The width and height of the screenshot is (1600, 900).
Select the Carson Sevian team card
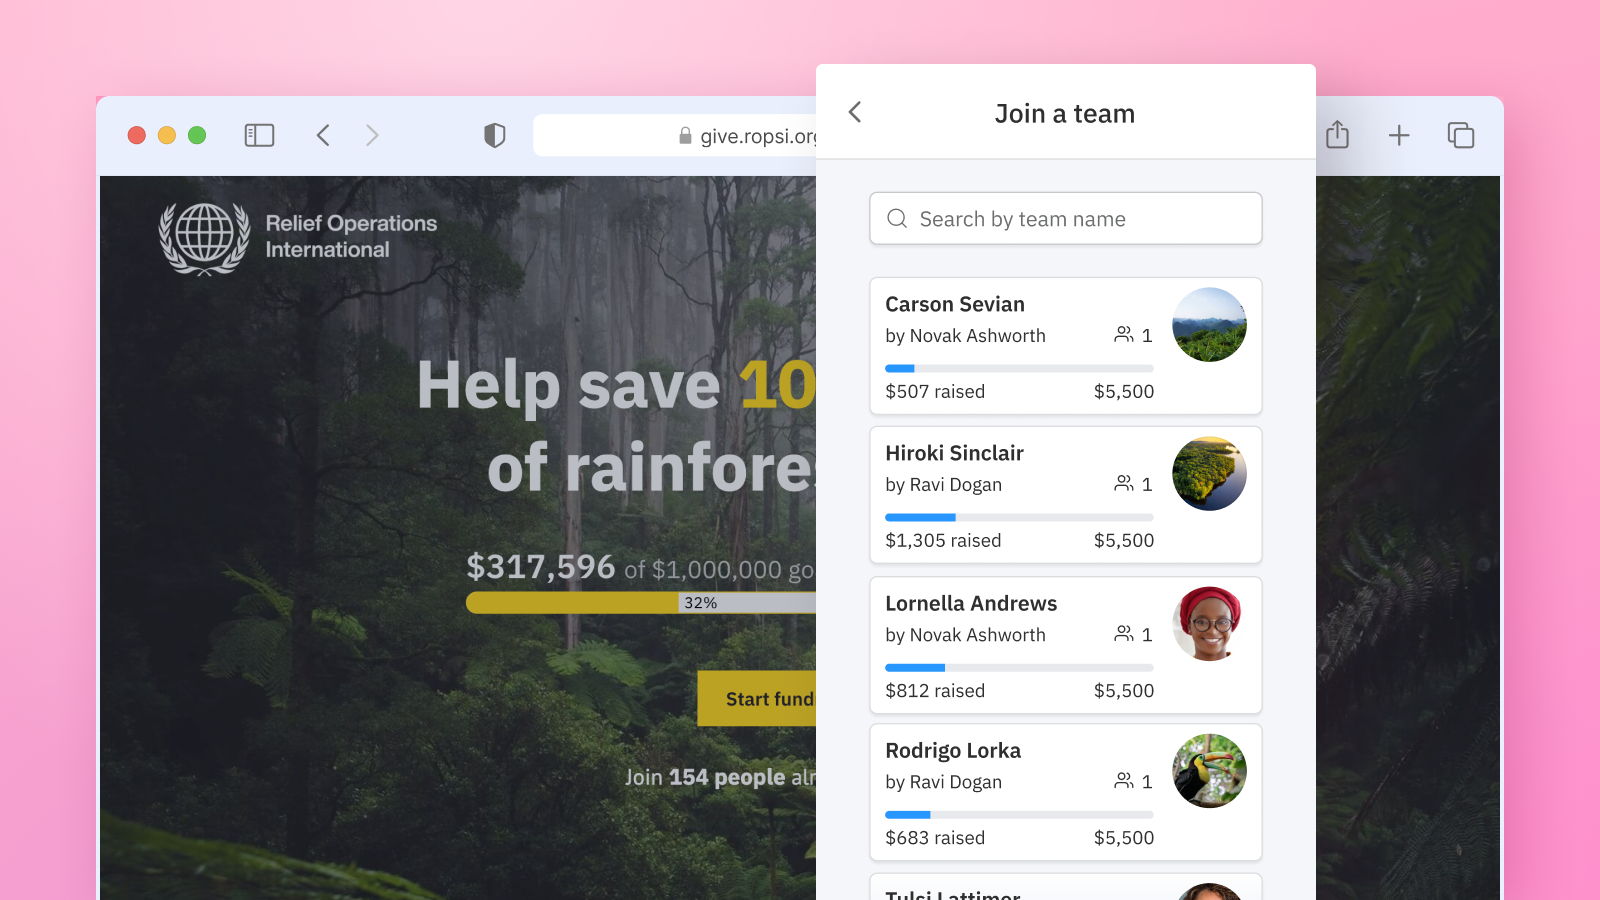tap(1020, 346)
